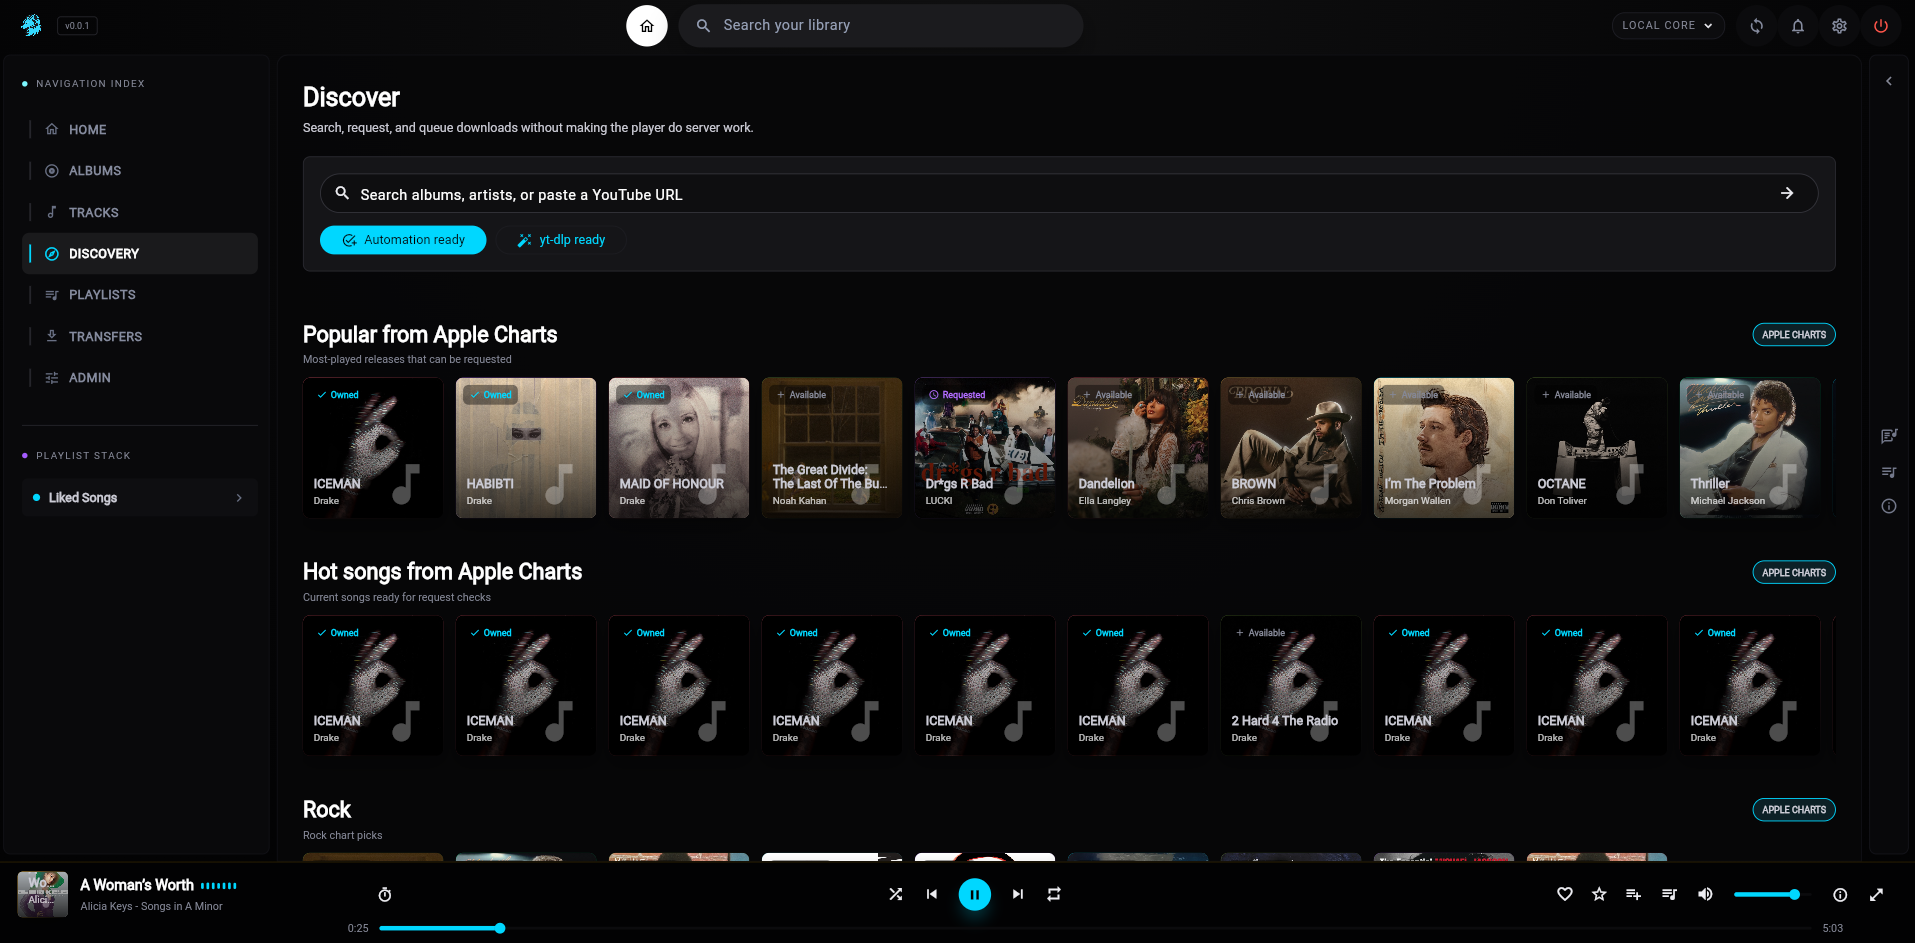1915x943 pixels.
Task: Open the info icon in the right rail
Action: click(x=1889, y=506)
